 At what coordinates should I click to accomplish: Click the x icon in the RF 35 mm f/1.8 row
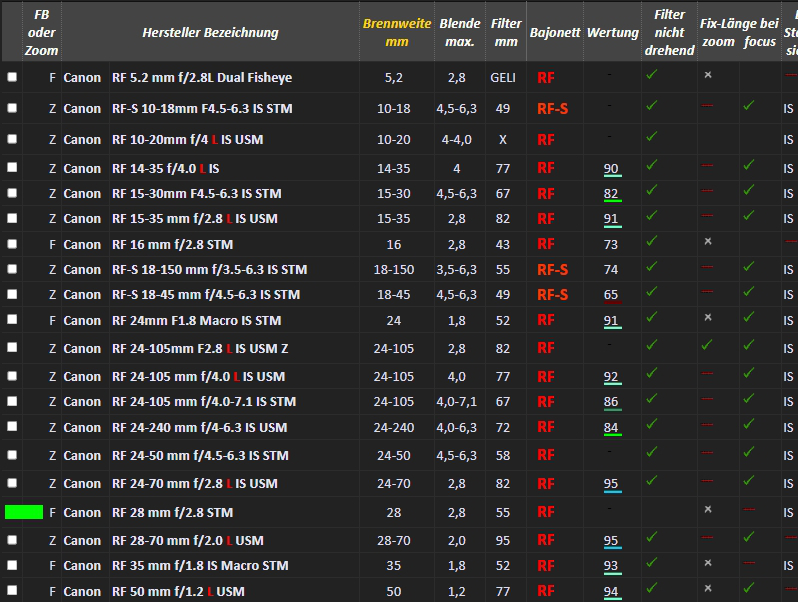click(x=707, y=563)
